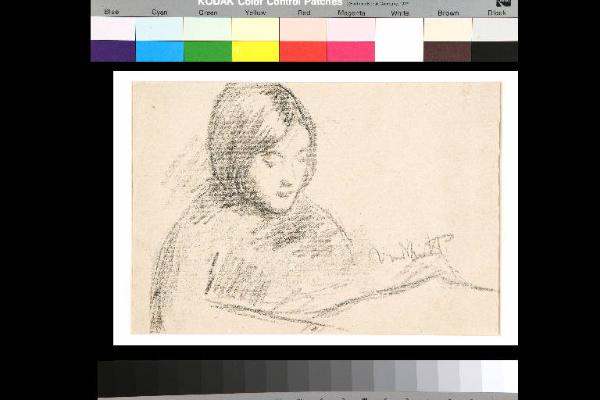The height and width of the screenshot is (400, 600).
Task: Click the artist's signature on the drawing
Action: click(x=410, y=250)
